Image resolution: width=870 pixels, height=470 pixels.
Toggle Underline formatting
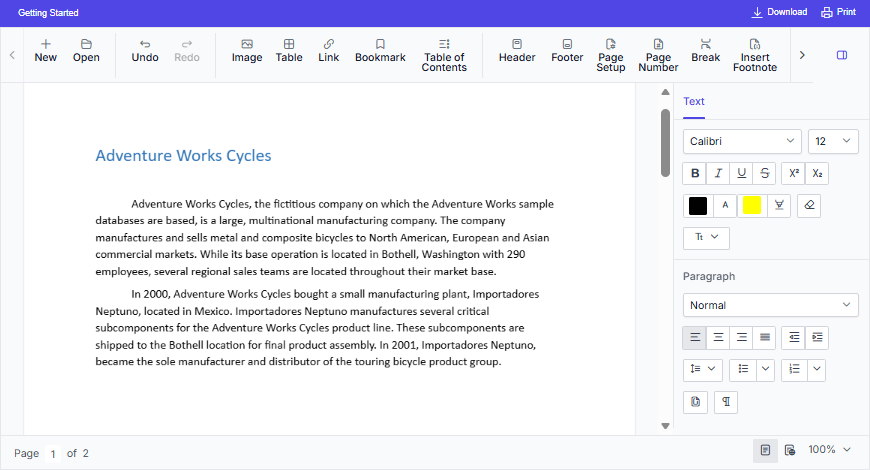[x=741, y=173]
